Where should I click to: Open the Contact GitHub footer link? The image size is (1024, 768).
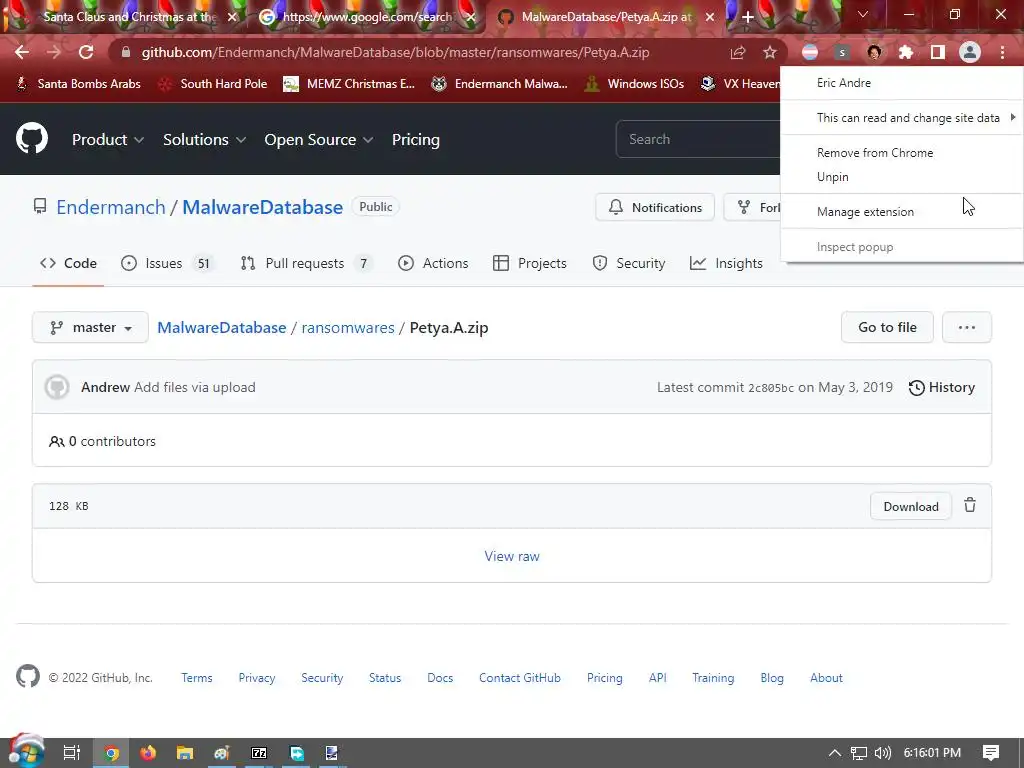point(520,678)
